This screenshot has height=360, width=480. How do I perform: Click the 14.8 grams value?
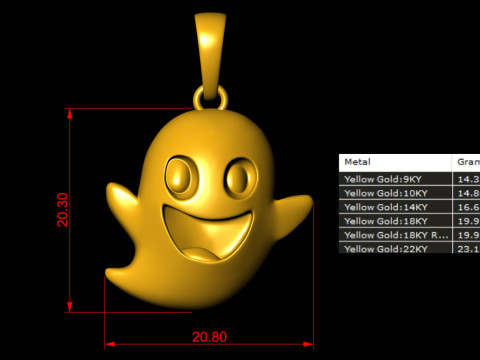(469, 193)
